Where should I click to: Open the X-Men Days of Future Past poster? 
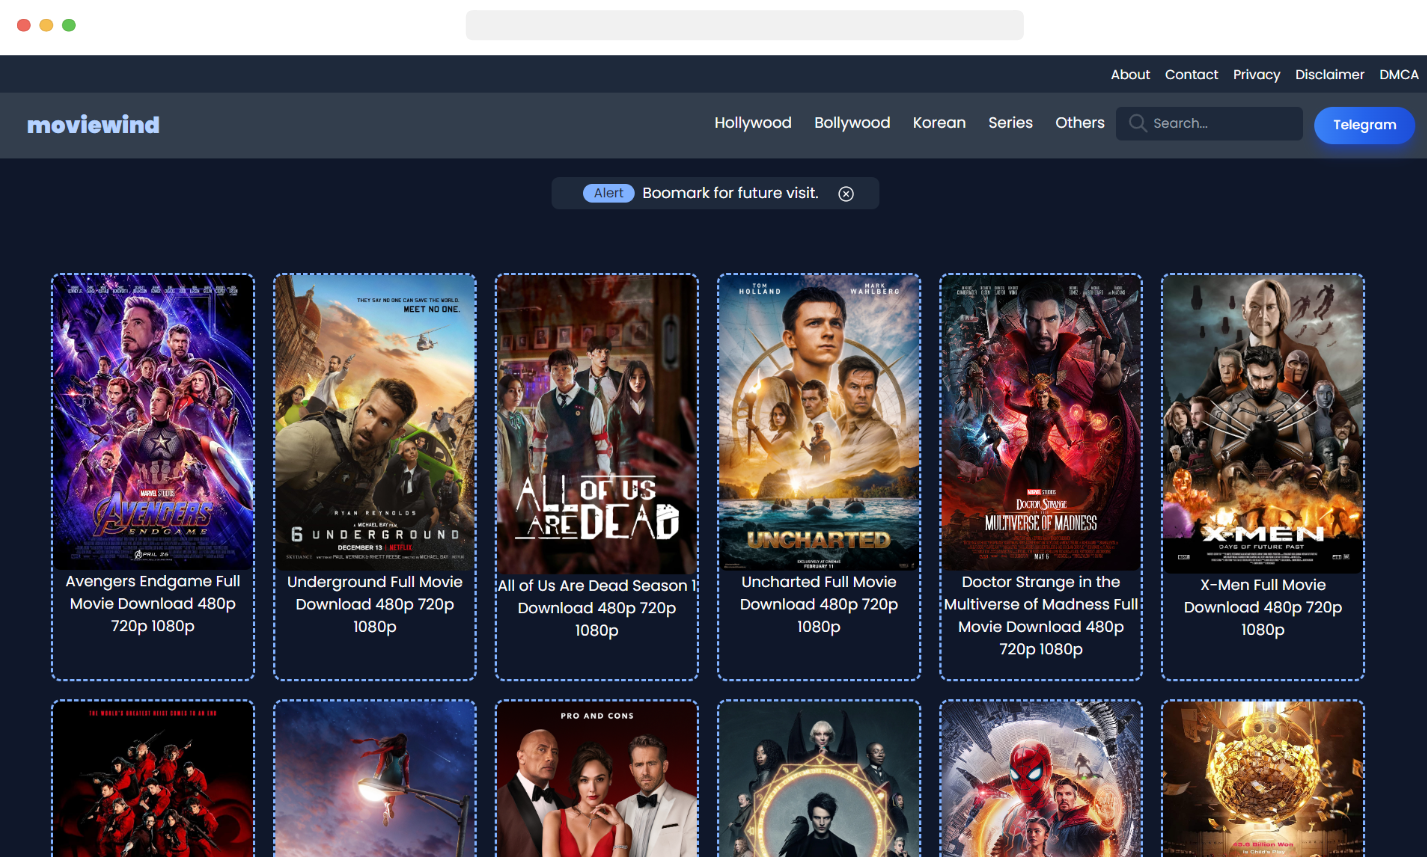click(x=1263, y=425)
